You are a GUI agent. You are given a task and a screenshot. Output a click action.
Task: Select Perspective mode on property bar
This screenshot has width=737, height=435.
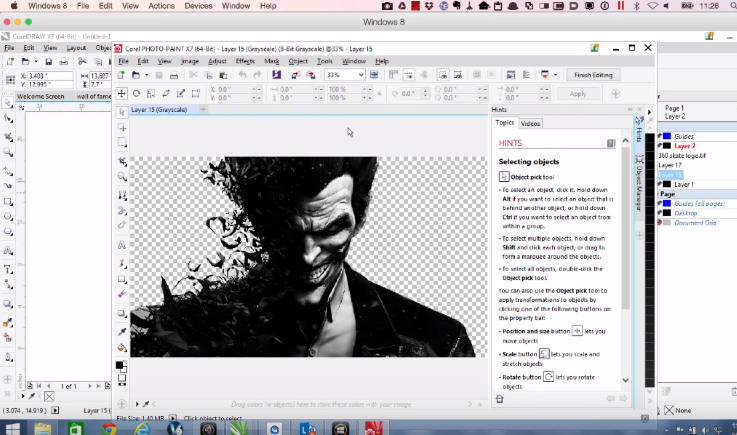tap(196, 93)
